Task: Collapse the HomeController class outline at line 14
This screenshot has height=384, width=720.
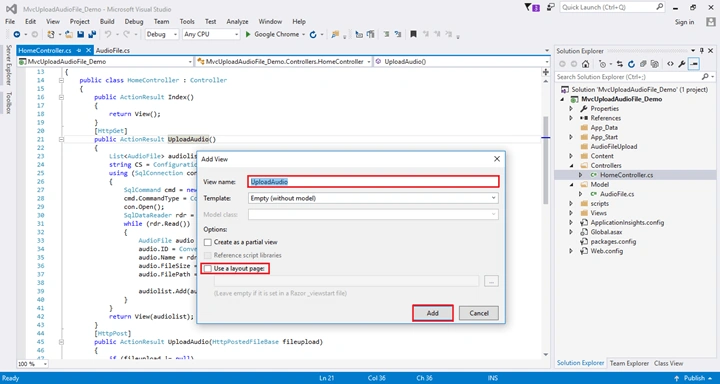Action: click(x=61, y=80)
